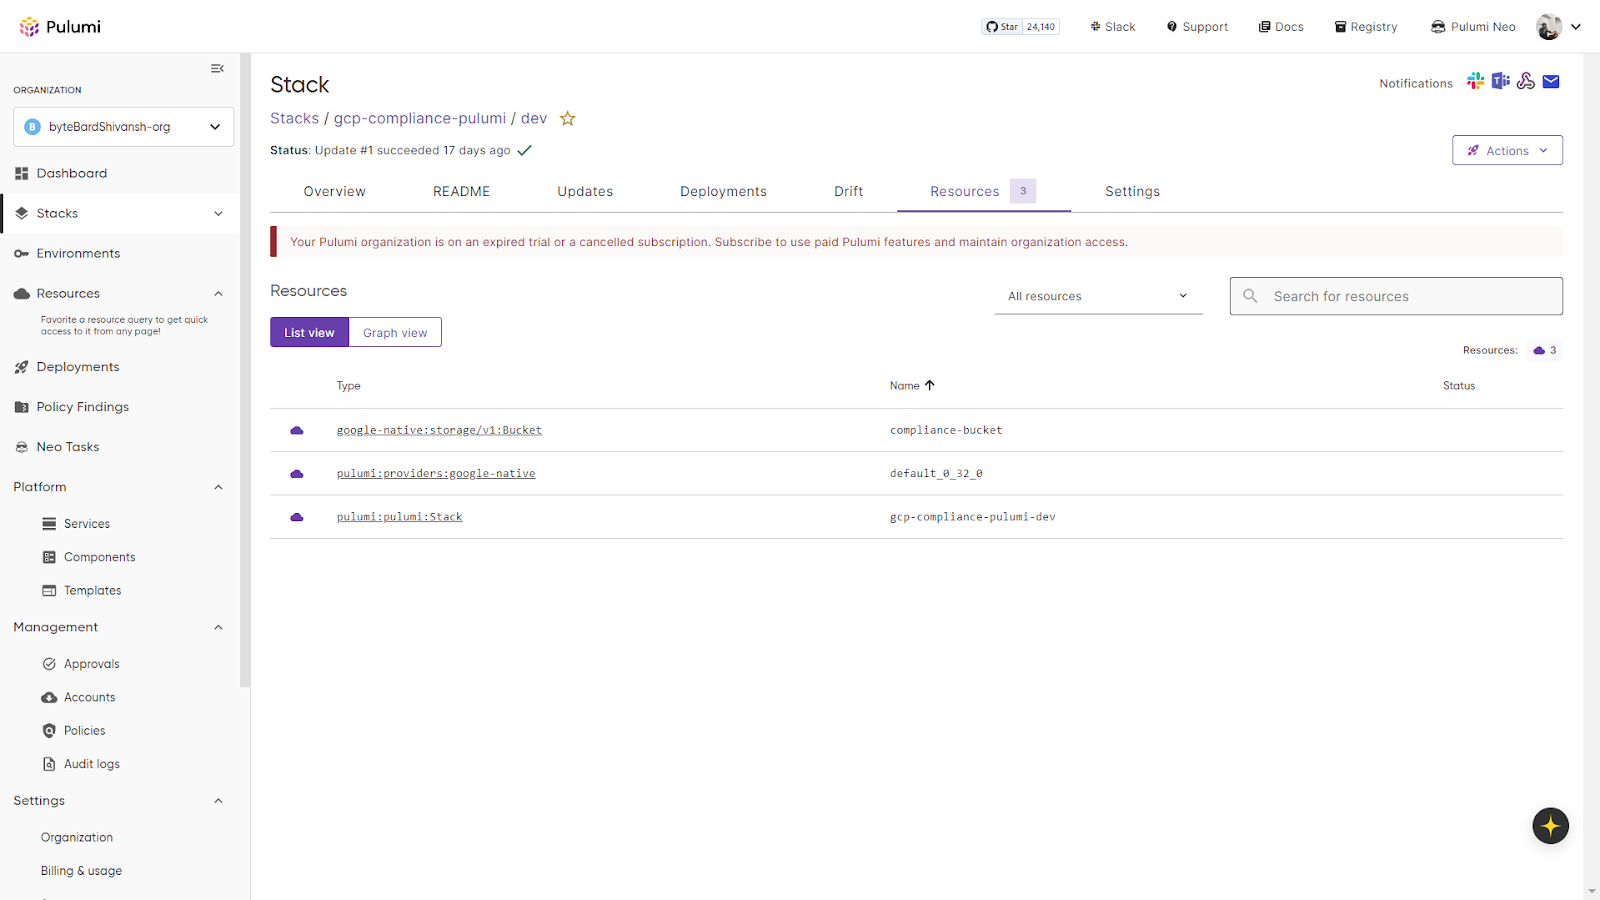This screenshot has width=1600, height=900.
Task: Open Deployments in the sidebar
Action: coord(78,367)
